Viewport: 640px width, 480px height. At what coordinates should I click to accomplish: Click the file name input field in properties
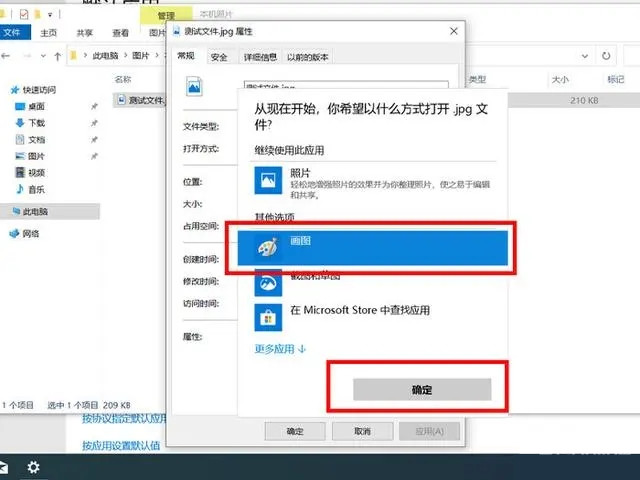346,85
